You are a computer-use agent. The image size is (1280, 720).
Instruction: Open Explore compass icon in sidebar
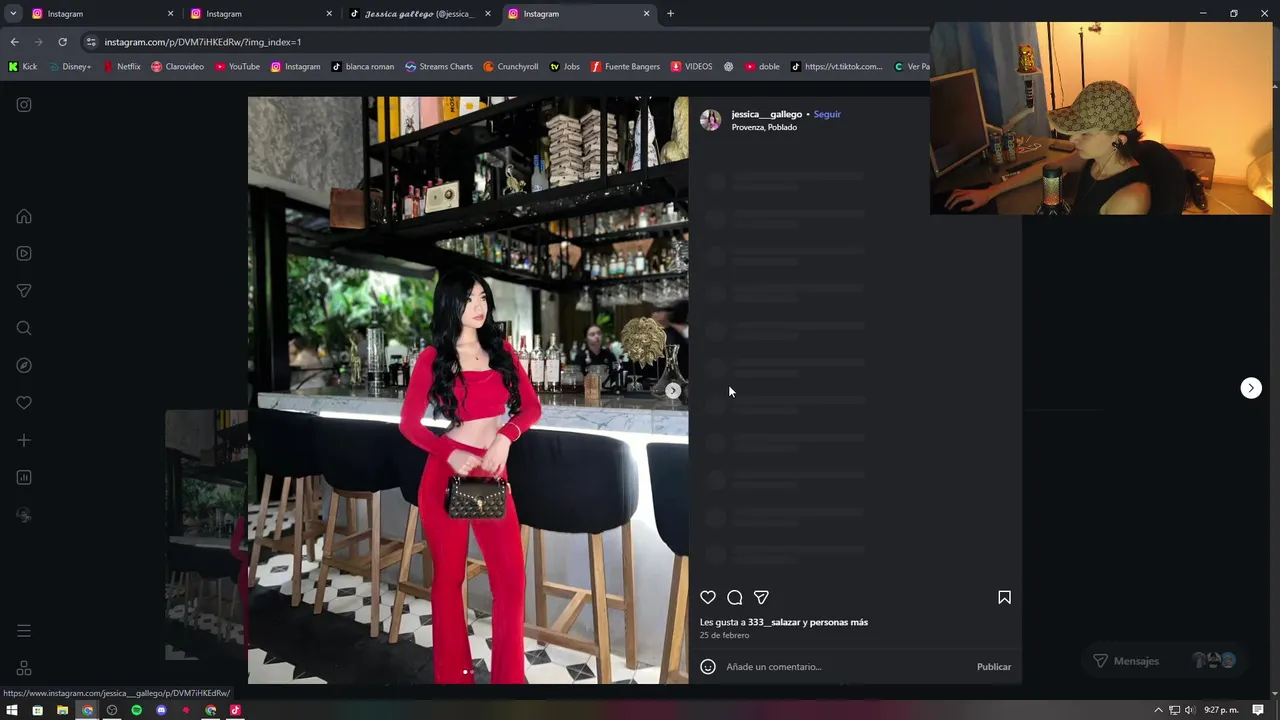(24, 366)
